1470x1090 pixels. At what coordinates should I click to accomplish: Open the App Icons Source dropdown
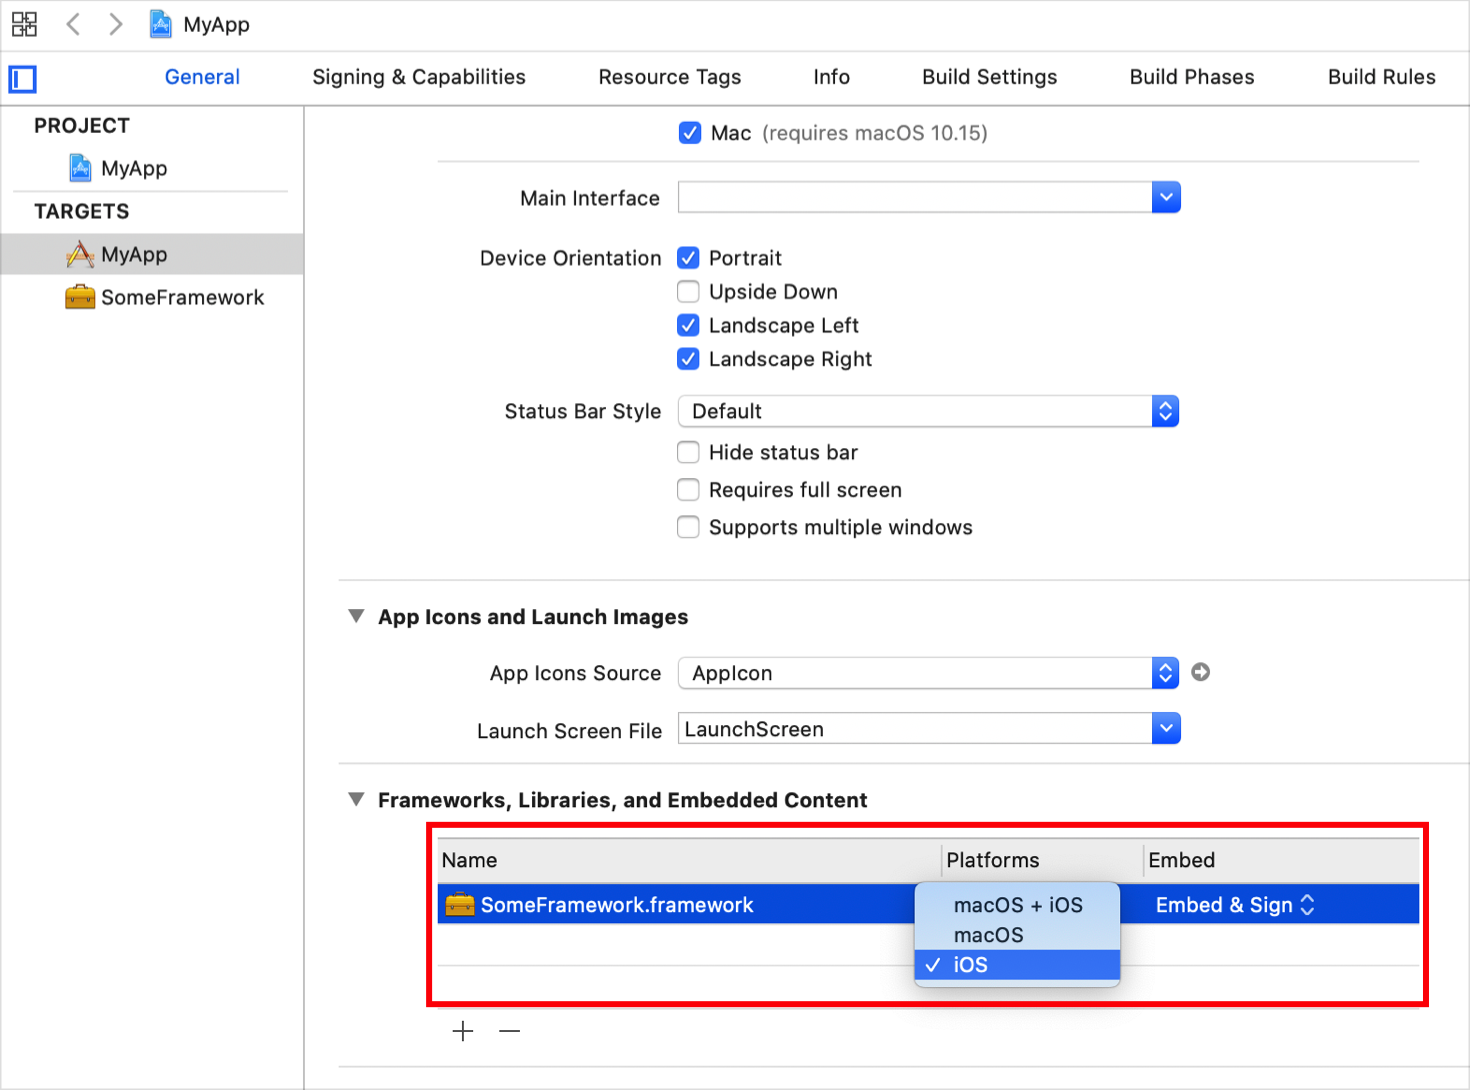click(x=928, y=673)
